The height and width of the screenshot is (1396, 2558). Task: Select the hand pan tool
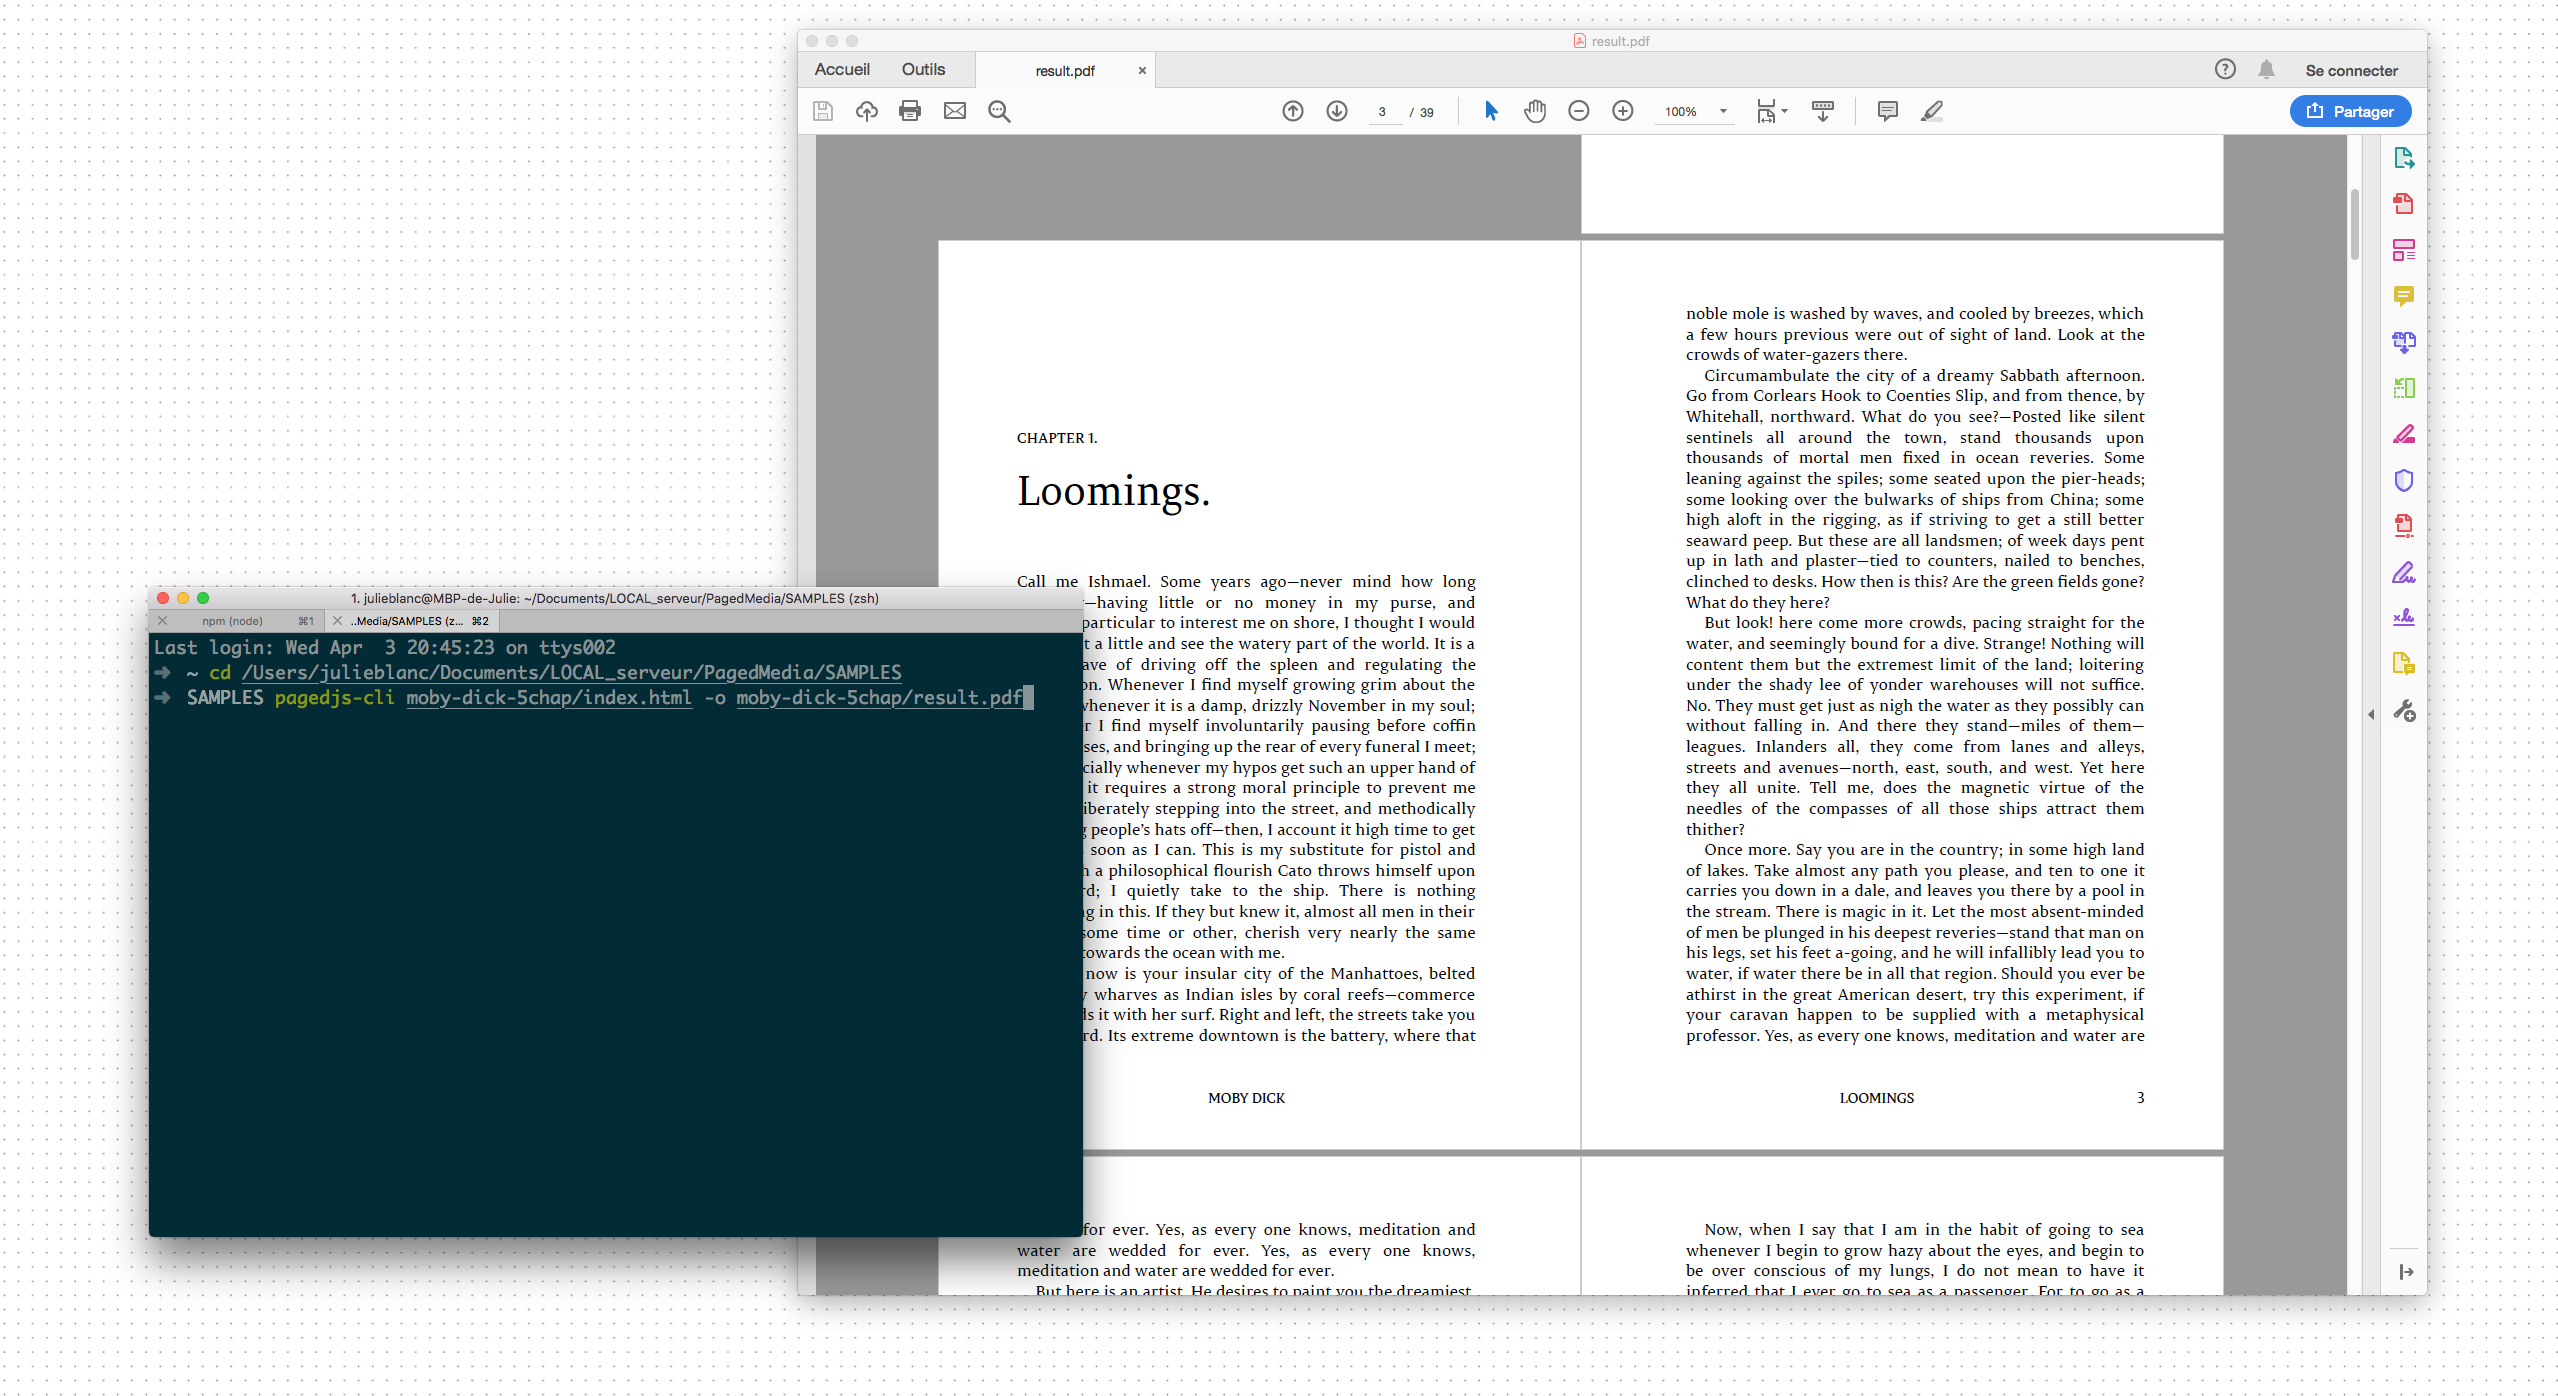point(1534,111)
